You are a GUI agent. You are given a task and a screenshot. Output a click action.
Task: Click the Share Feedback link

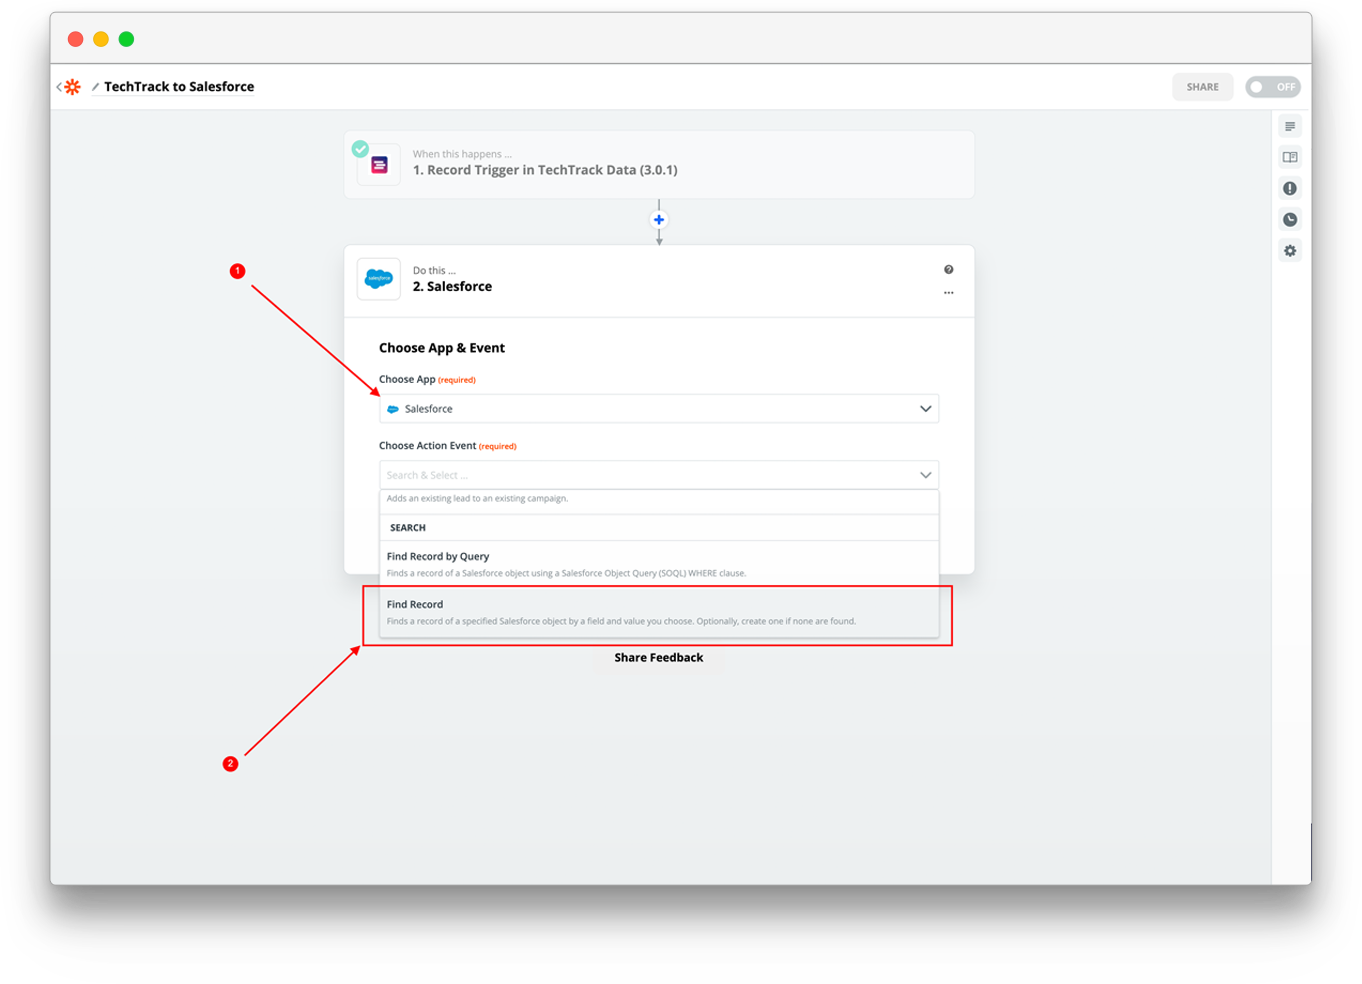[x=658, y=658]
